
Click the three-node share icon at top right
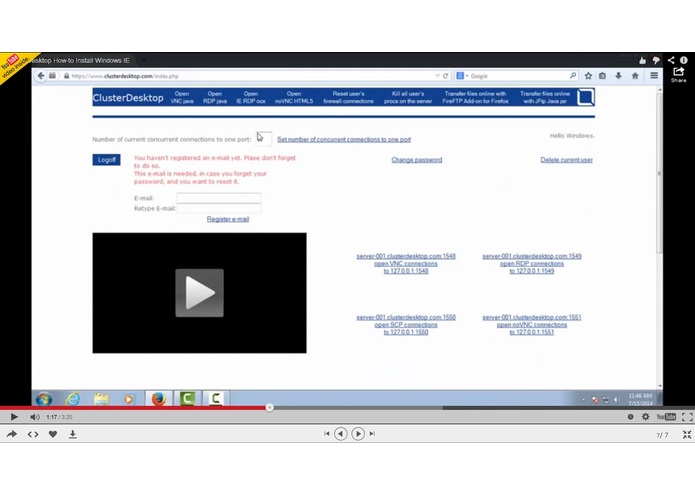click(671, 60)
